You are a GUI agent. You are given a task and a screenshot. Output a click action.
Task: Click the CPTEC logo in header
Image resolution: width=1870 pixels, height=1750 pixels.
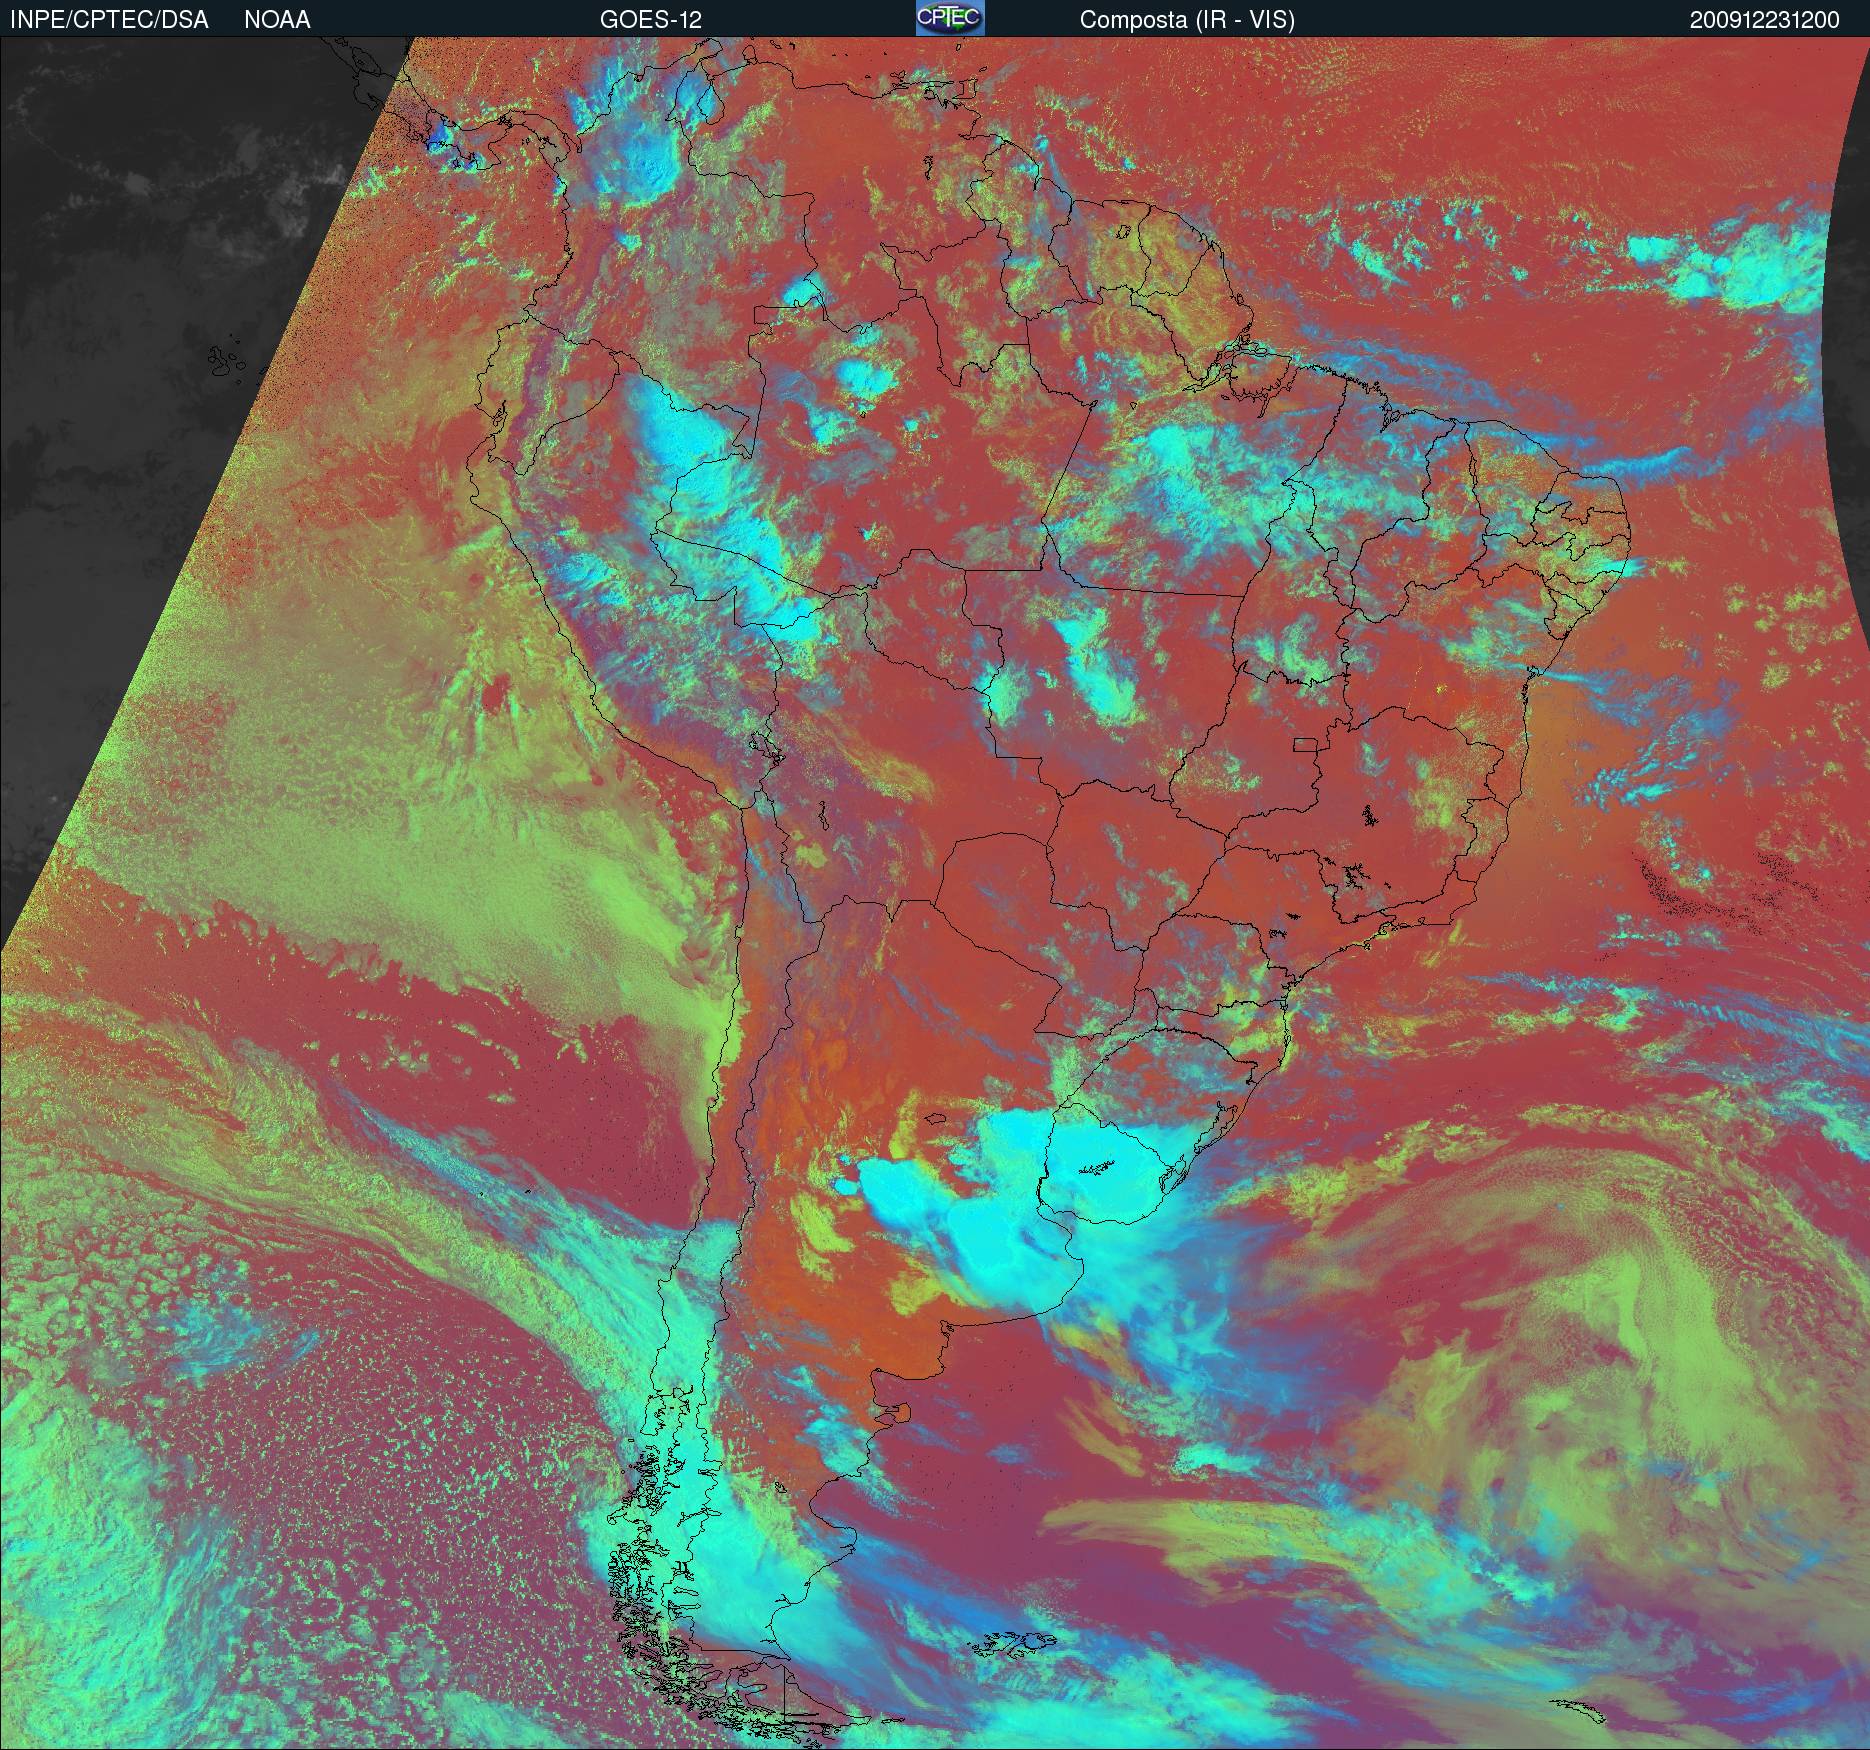click(950, 18)
